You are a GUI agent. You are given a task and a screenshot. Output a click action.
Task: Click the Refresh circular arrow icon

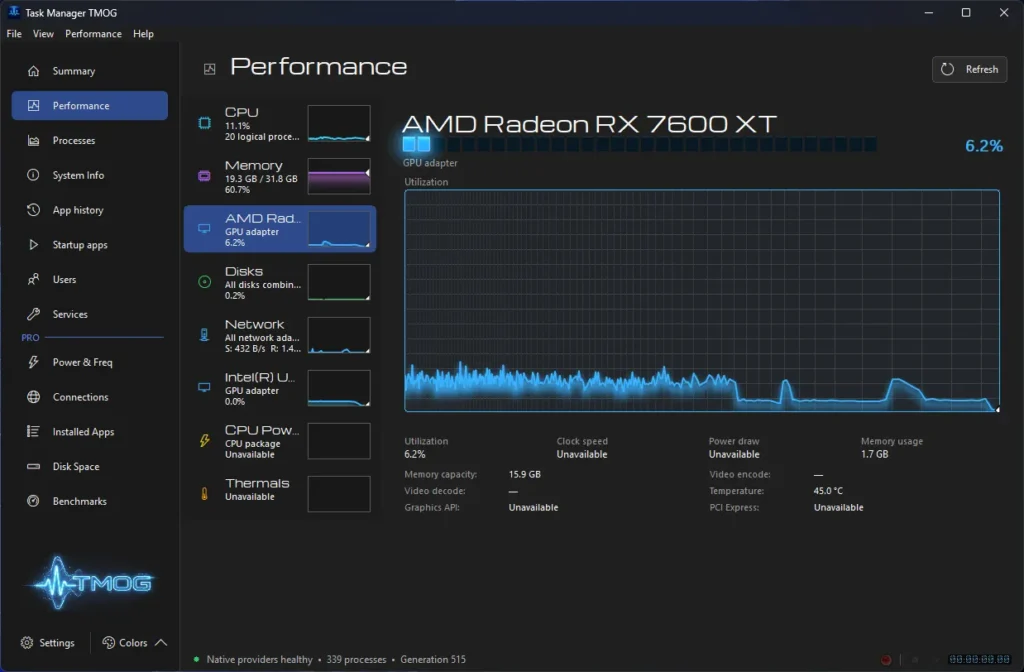tap(947, 69)
